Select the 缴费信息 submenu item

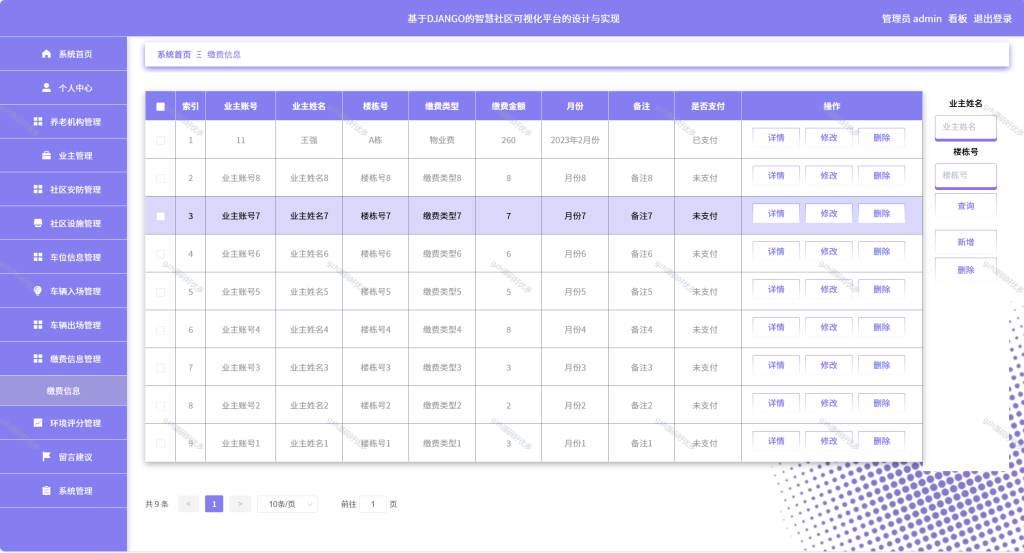[x=63, y=390]
